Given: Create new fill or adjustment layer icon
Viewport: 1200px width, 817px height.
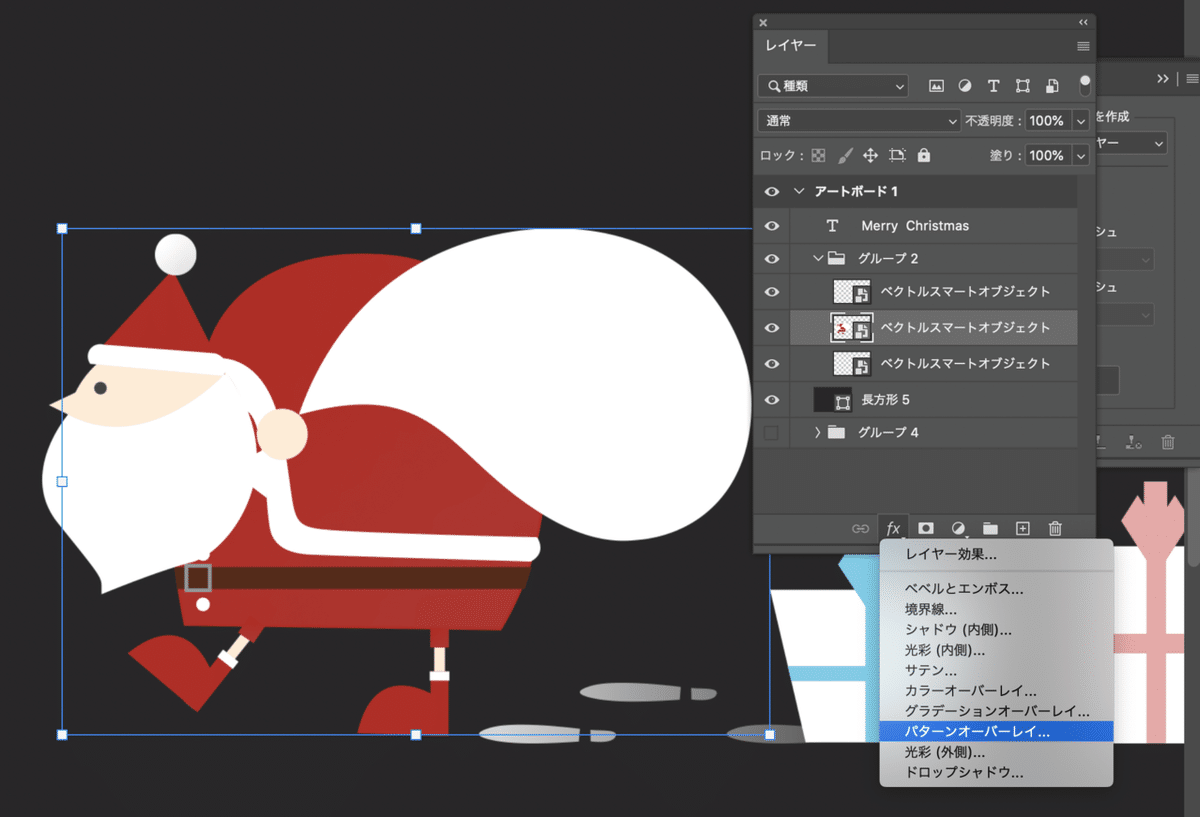Looking at the screenshot, I should pyautogui.click(x=958, y=528).
